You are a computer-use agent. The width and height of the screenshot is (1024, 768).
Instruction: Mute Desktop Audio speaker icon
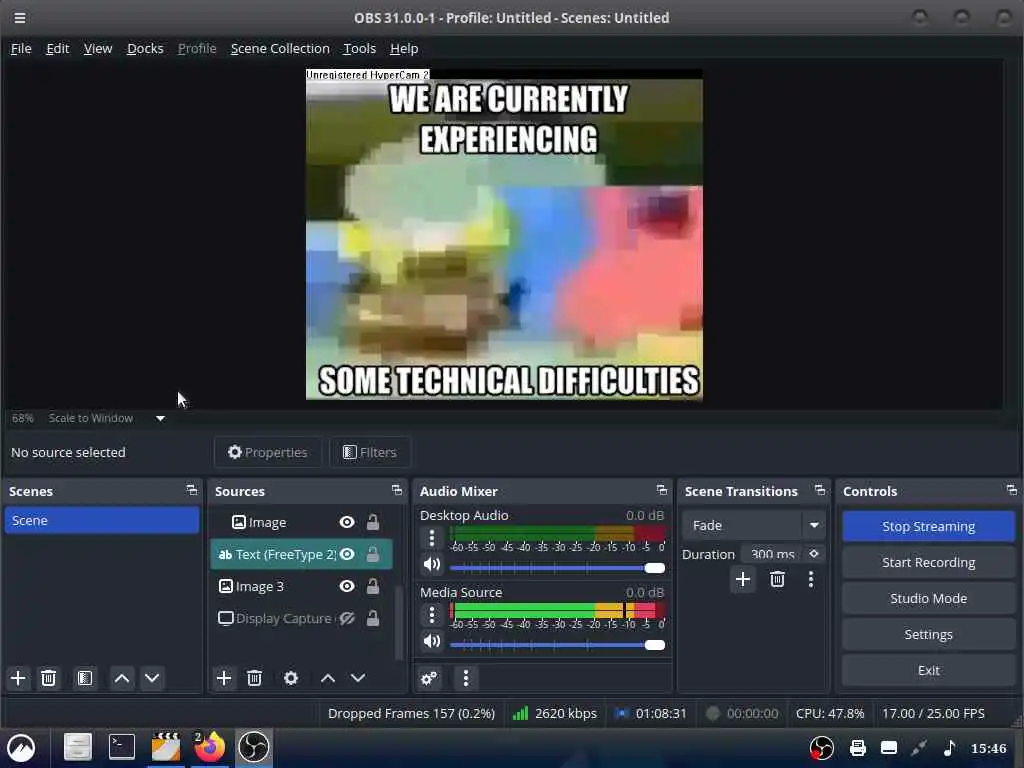(x=432, y=565)
